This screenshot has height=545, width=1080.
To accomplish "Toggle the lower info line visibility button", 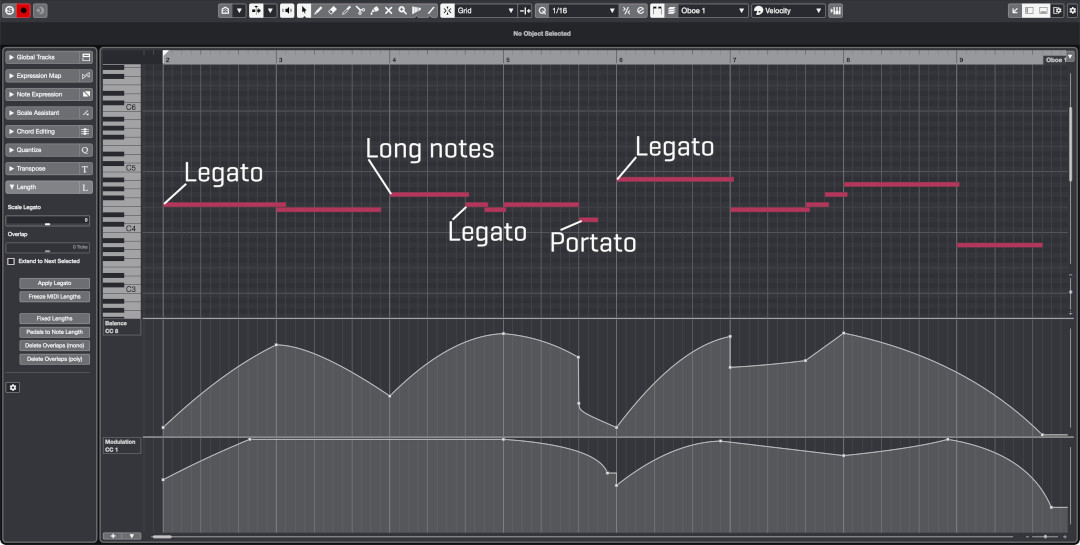I will point(1043,11).
